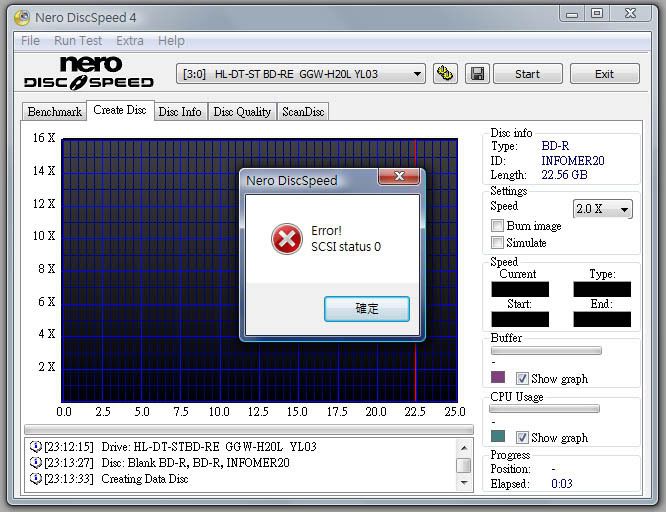Click the '22.56 GB' length value
The width and height of the screenshot is (666, 512).
(564, 175)
